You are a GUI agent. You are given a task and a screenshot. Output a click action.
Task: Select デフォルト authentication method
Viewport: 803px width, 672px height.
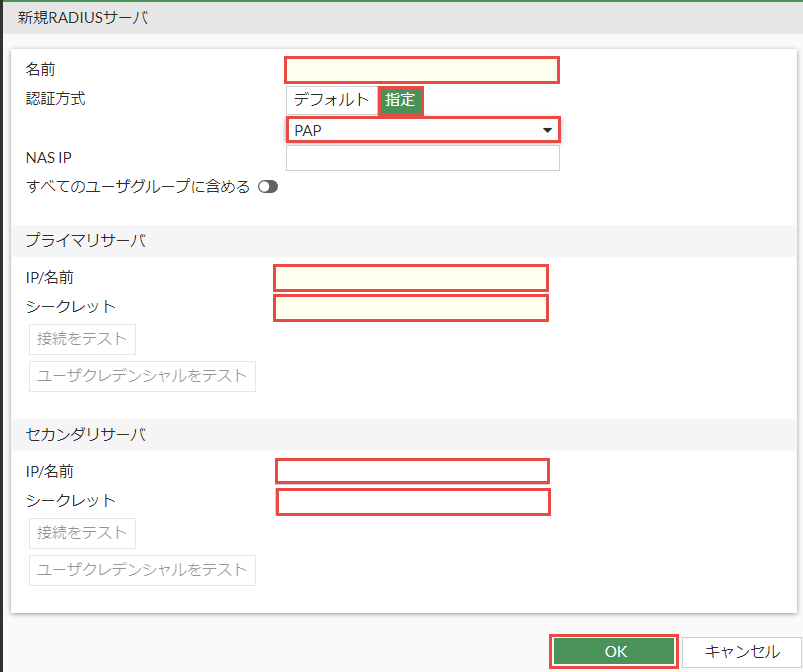click(x=331, y=100)
